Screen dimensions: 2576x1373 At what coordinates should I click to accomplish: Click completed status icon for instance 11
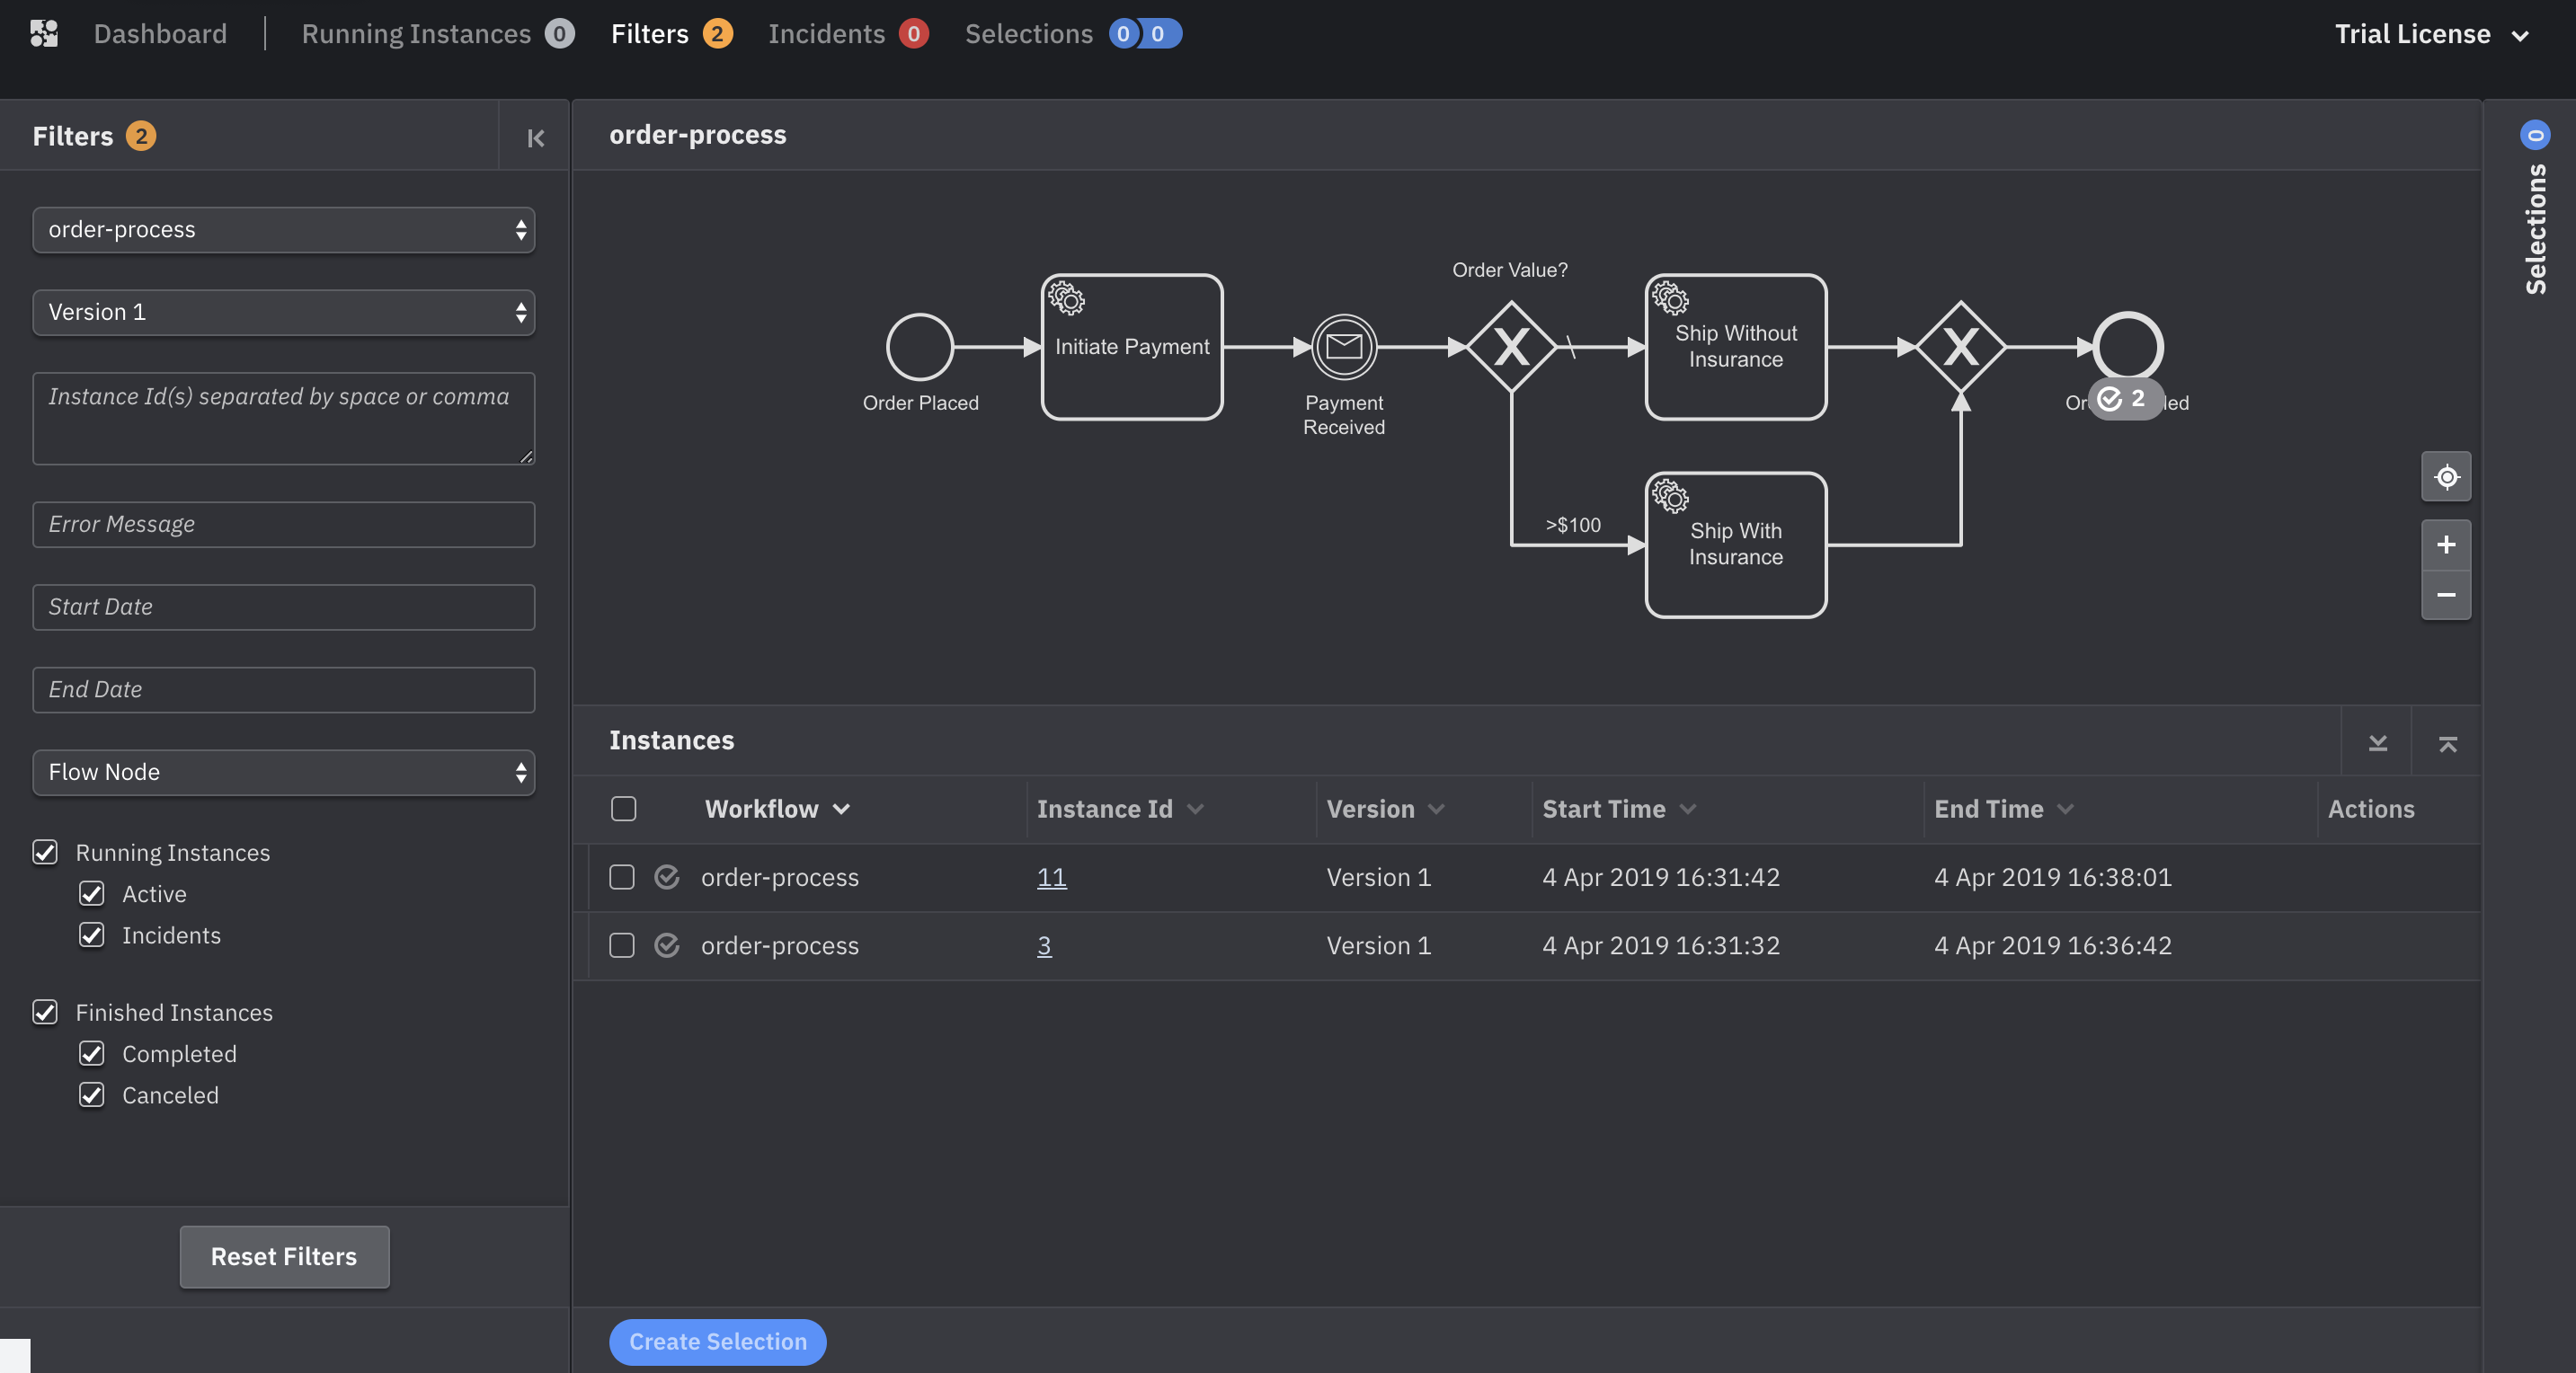tap(667, 877)
